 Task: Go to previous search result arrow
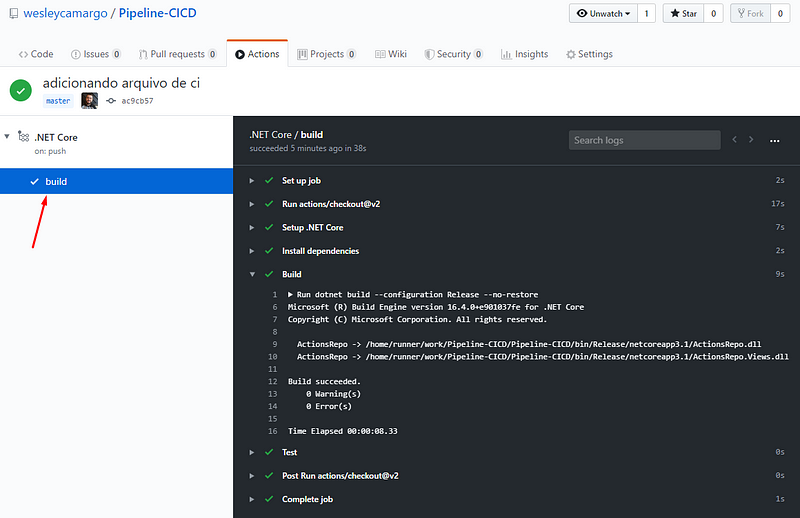(734, 141)
